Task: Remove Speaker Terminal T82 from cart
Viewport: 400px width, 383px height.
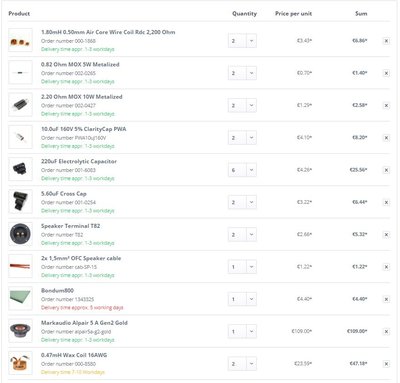Action: (x=386, y=235)
